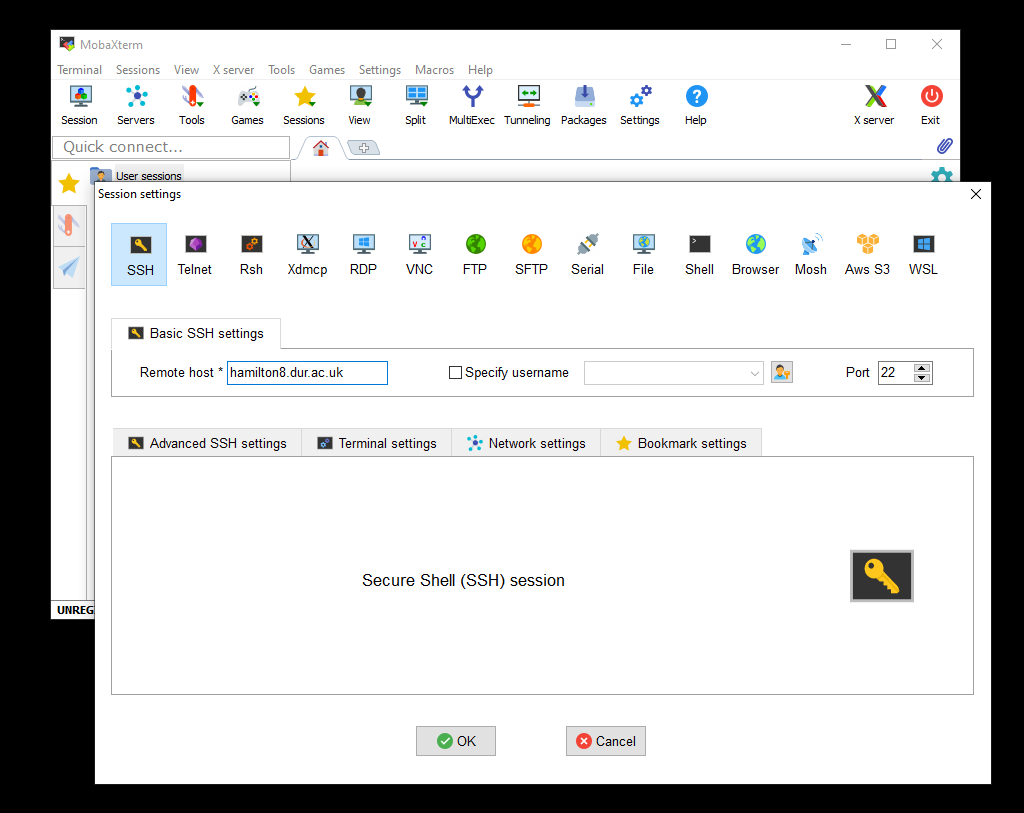Open the Bookmark settings tab
This screenshot has height=813, width=1024.
pyautogui.click(x=681, y=443)
